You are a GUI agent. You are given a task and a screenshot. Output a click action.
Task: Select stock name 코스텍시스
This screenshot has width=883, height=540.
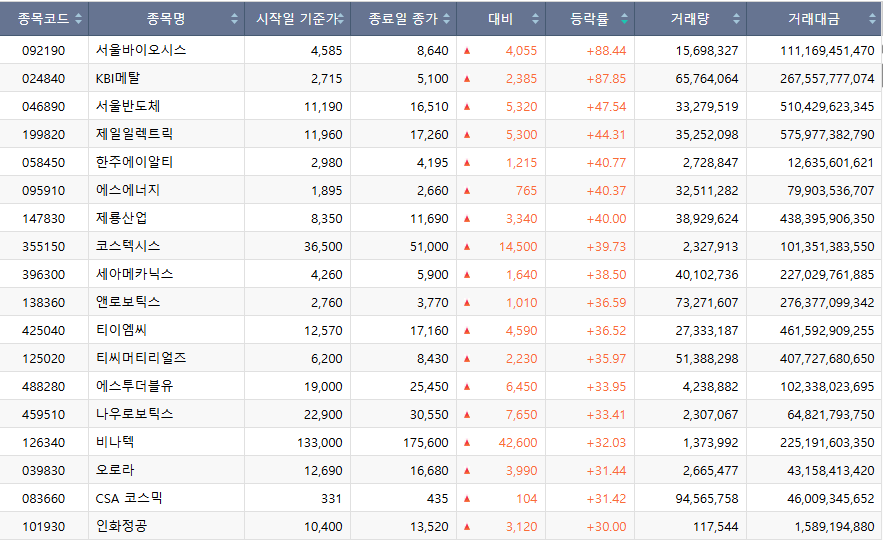pos(128,246)
